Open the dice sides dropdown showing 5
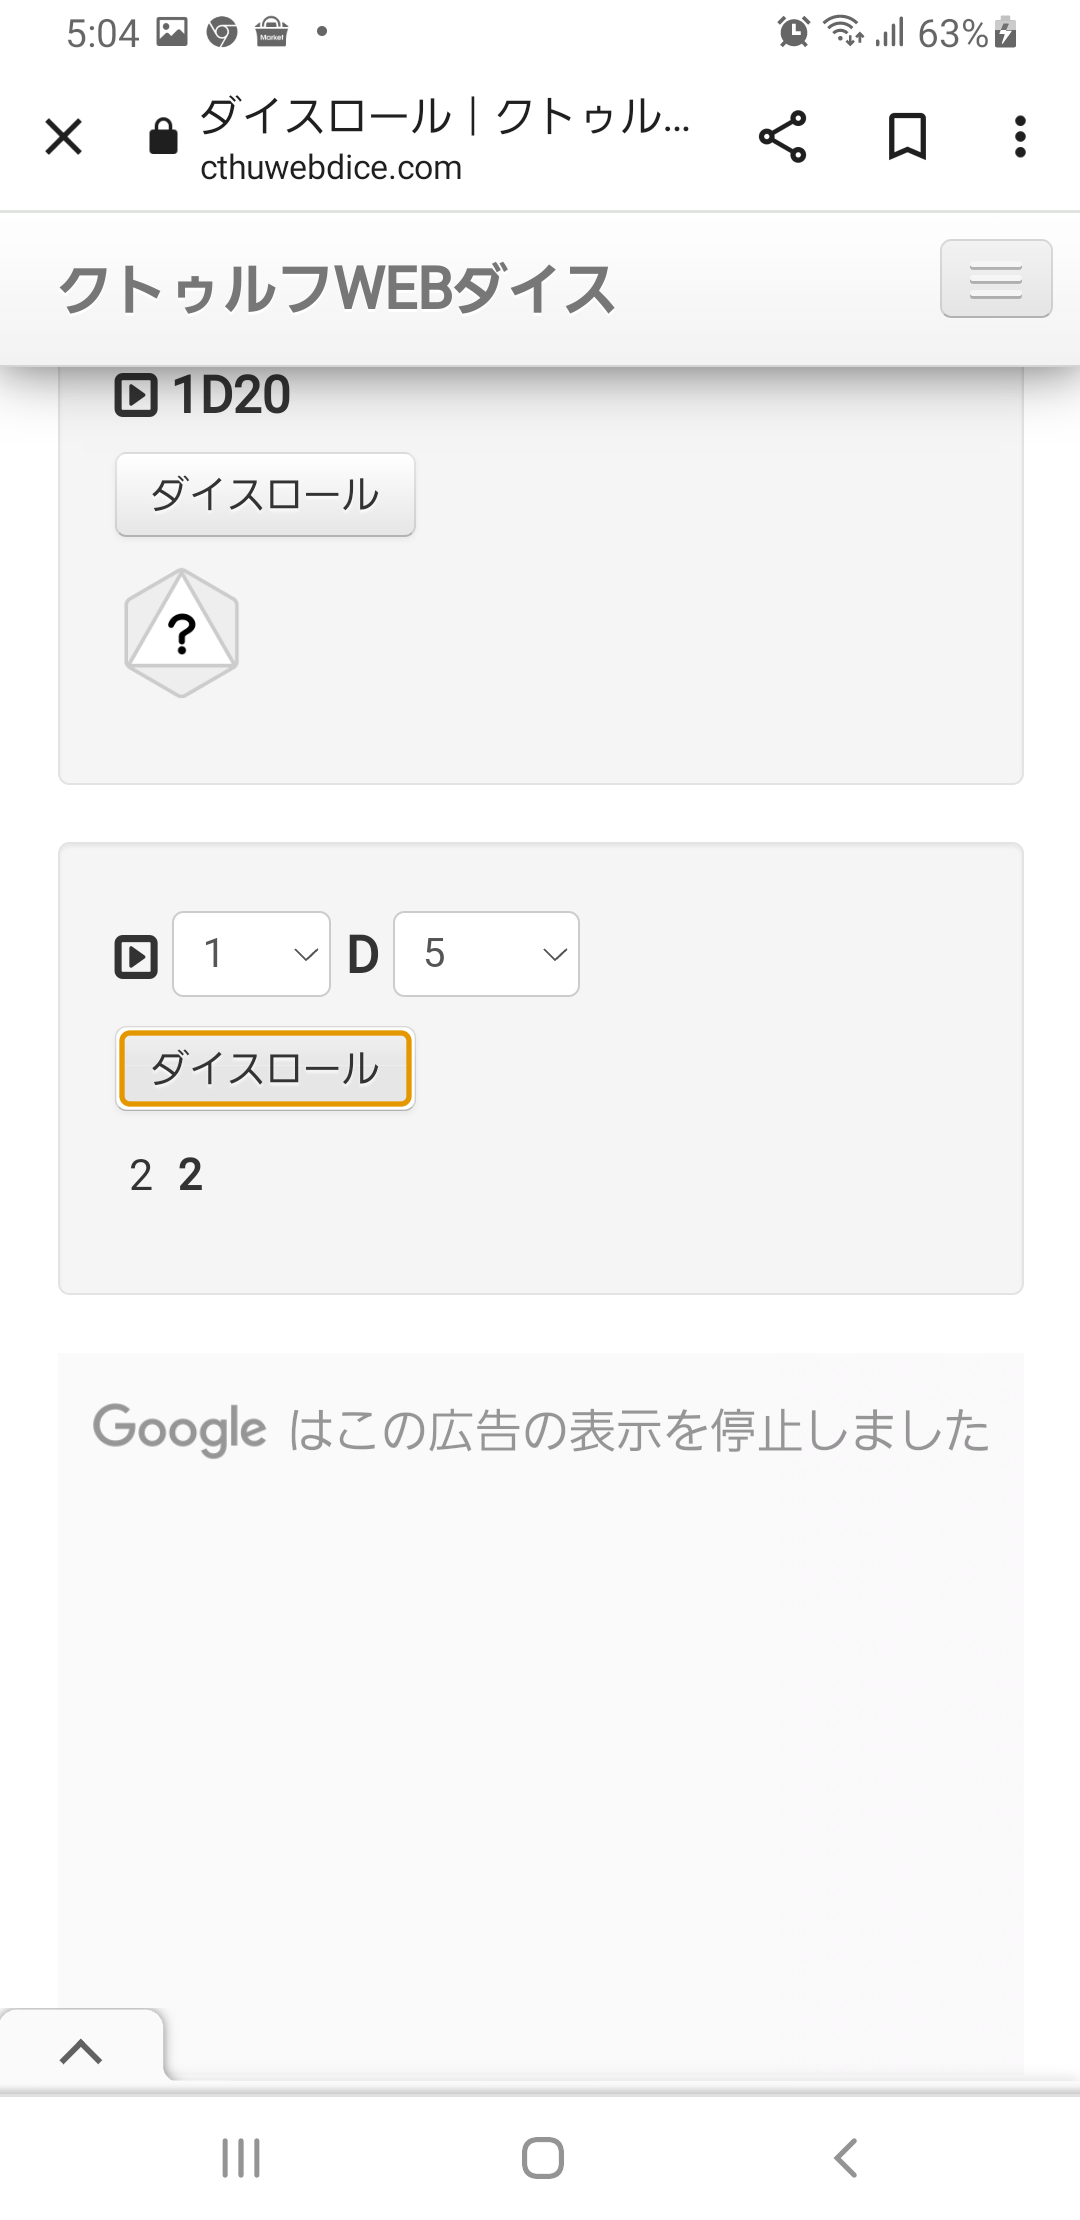The width and height of the screenshot is (1080, 2220). coord(486,954)
